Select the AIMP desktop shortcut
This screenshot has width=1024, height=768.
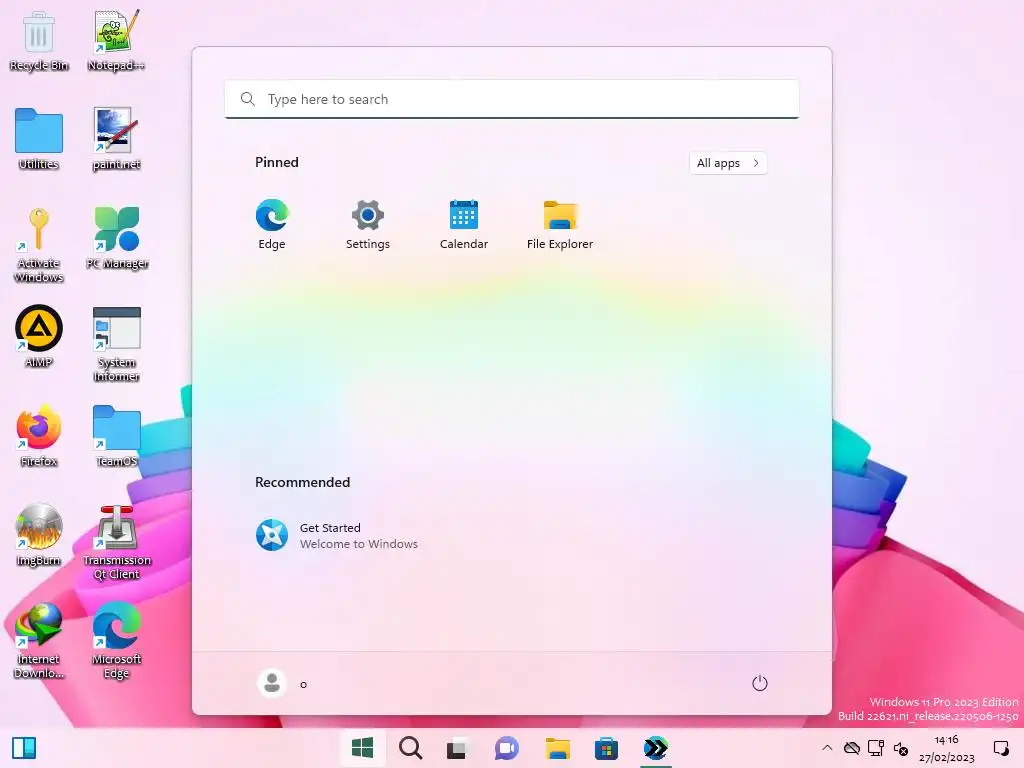pyautogui.click(x=39, y=338)
